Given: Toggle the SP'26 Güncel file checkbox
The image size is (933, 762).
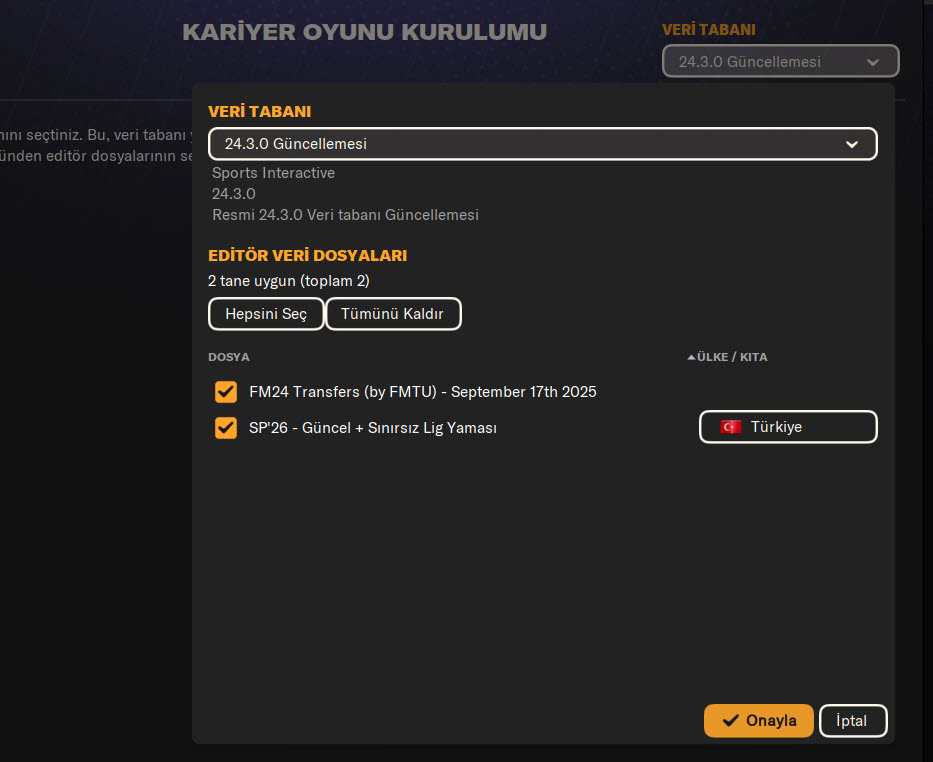Looking at the screenshot, I should [x=226, y=428].
